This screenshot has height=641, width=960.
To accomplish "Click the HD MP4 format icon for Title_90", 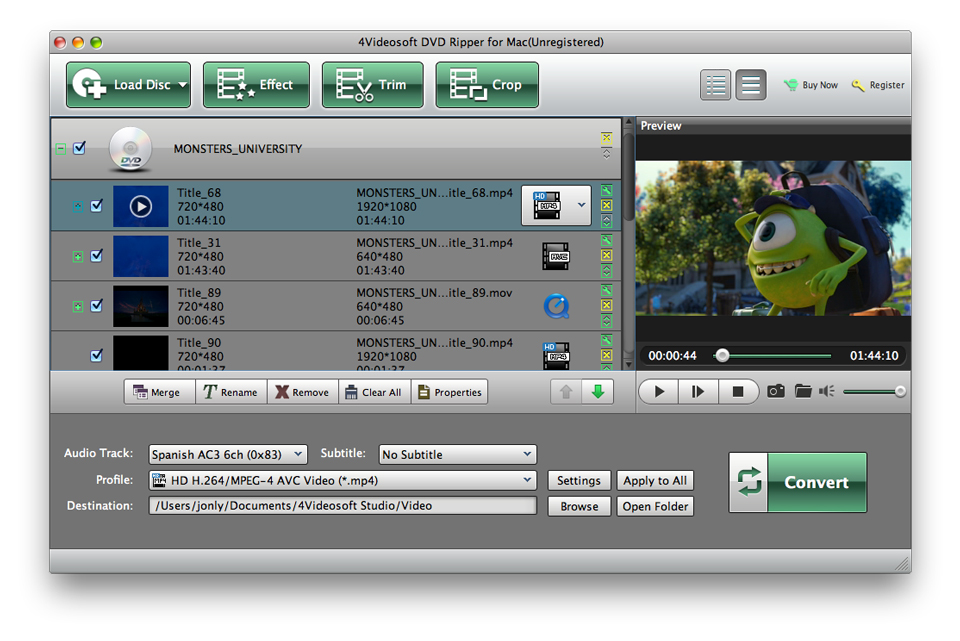I will [556, 356].
